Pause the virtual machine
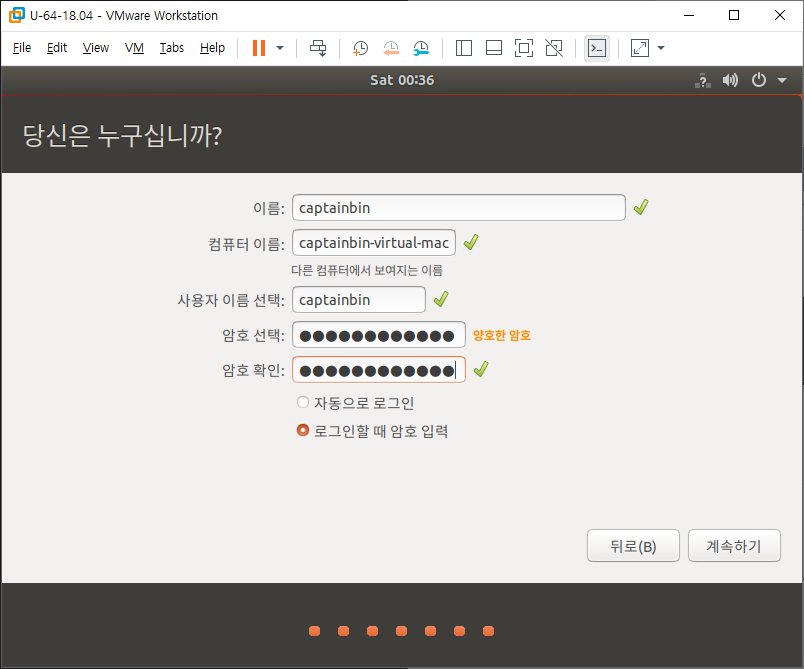804x669 pixels. 259,48
